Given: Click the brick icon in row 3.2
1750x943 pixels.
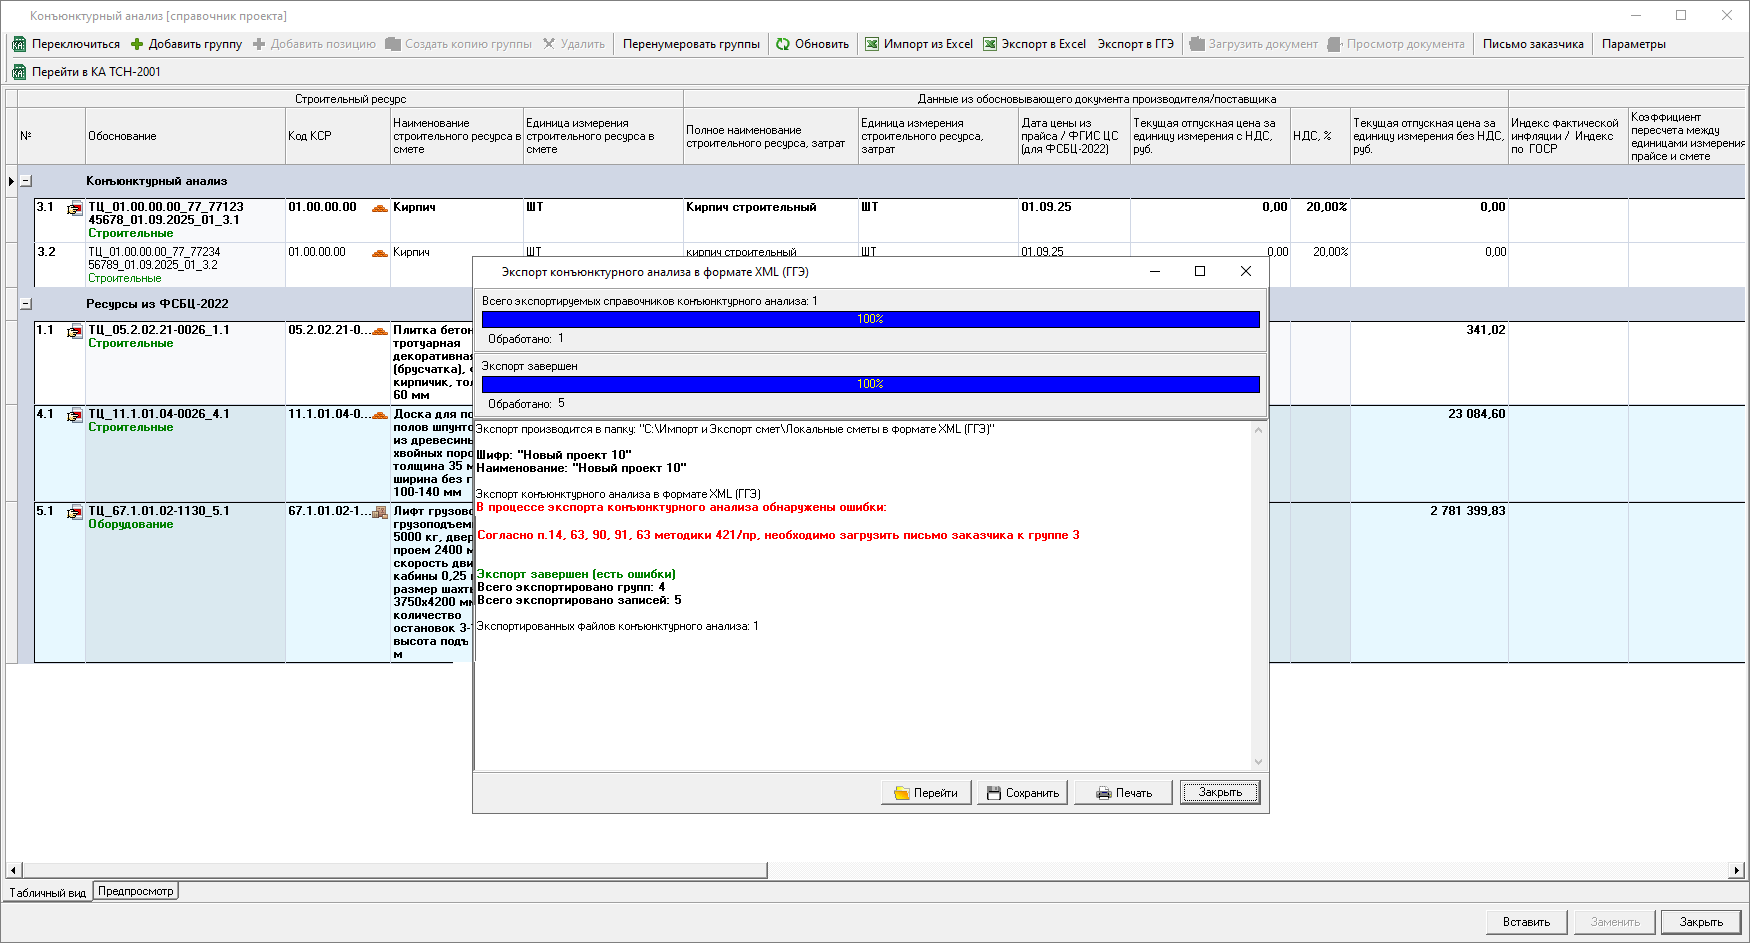Looking at the screenshot, I should click(x=380, y=253).
